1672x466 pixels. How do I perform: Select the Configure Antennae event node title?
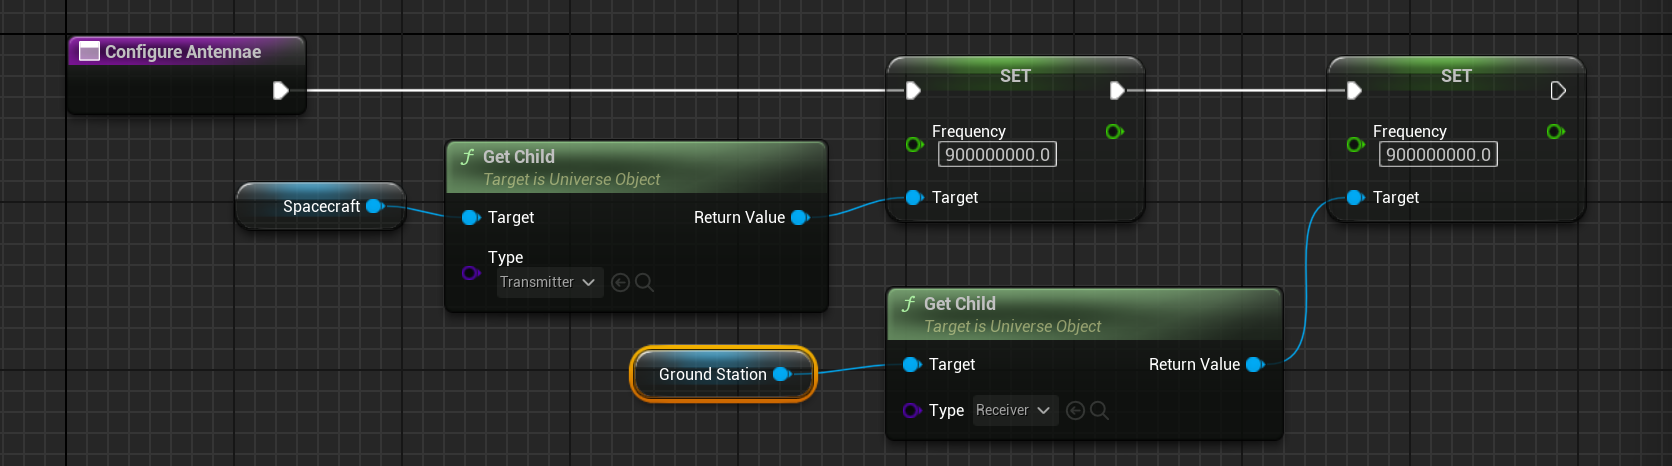pos(183,52)
